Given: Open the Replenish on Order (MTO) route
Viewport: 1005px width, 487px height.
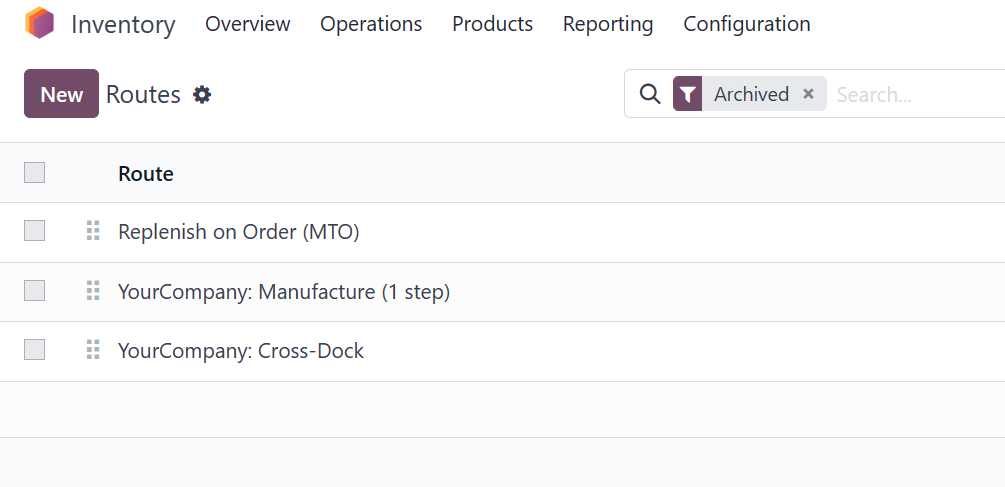Looking at the screenshot, I should point(238,232).
